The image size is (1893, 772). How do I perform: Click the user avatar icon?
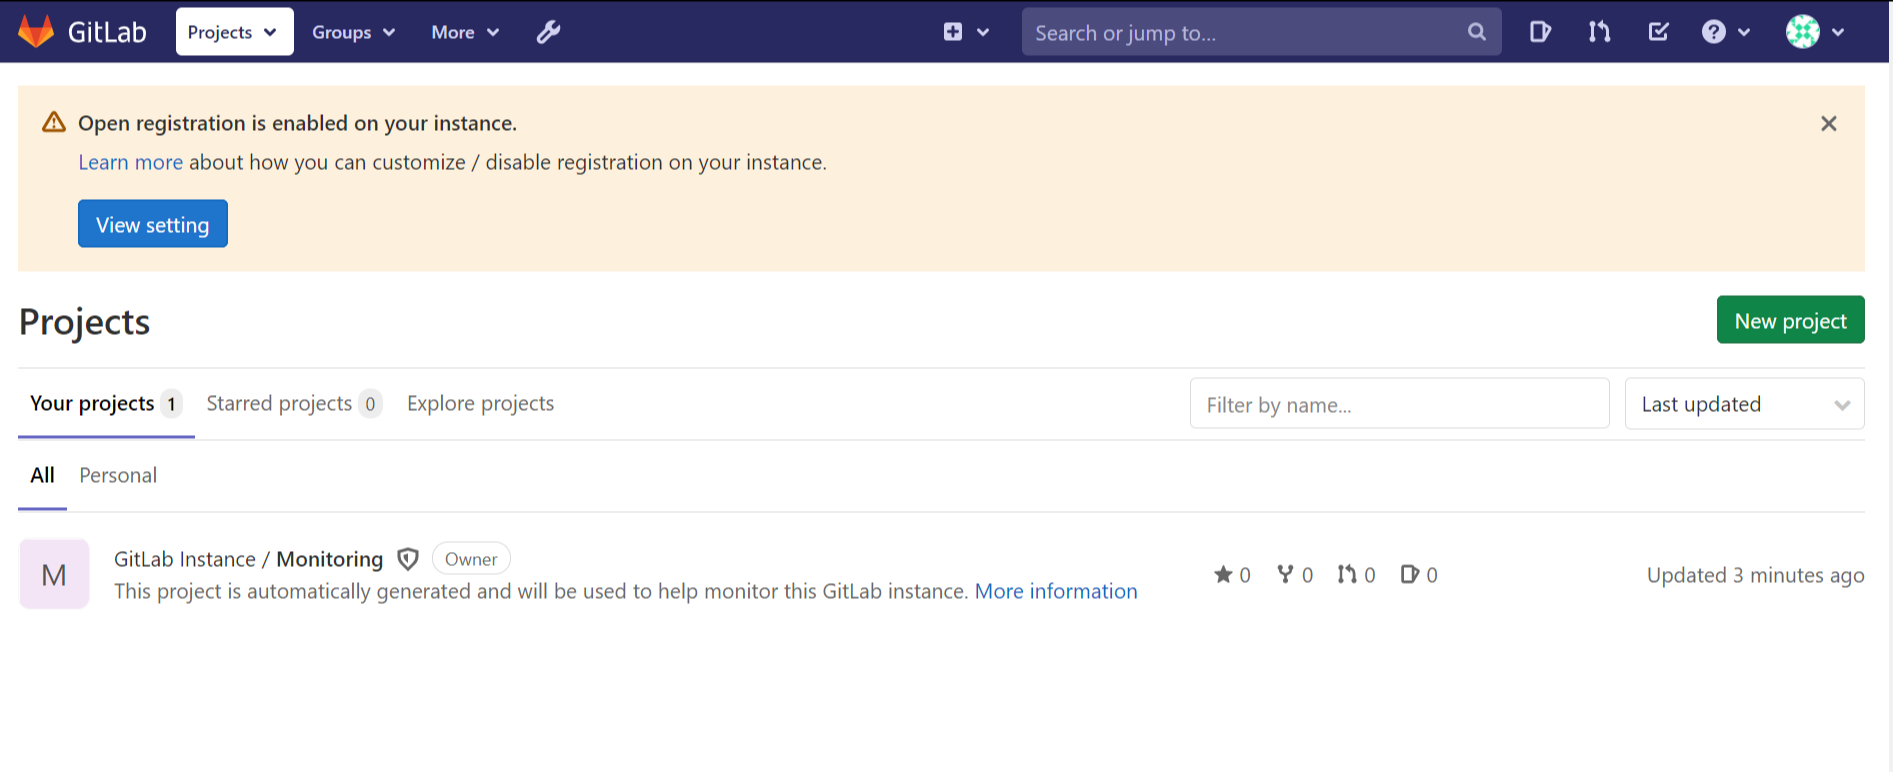point(1803,32)
